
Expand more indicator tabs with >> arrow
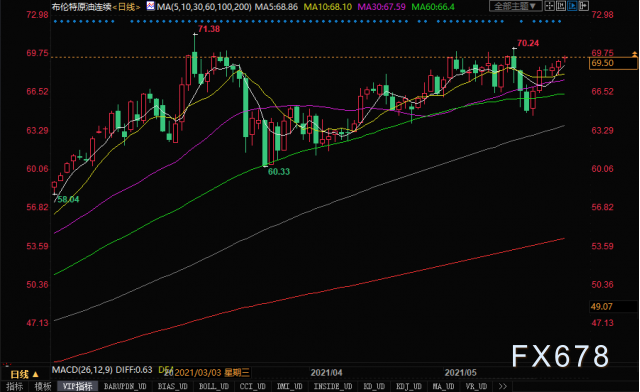(x=503, y=386)
